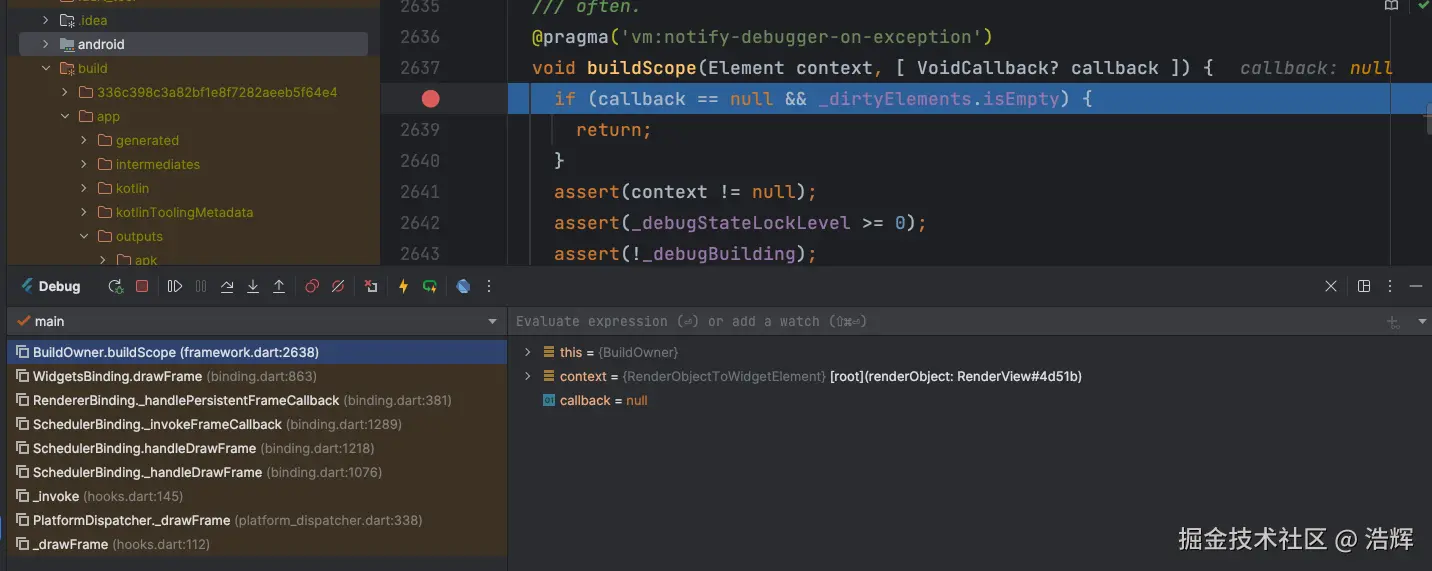This screenshot has height=571, width=1432.
Task: Select the build folder tree item
Action: tap(193, 68)
